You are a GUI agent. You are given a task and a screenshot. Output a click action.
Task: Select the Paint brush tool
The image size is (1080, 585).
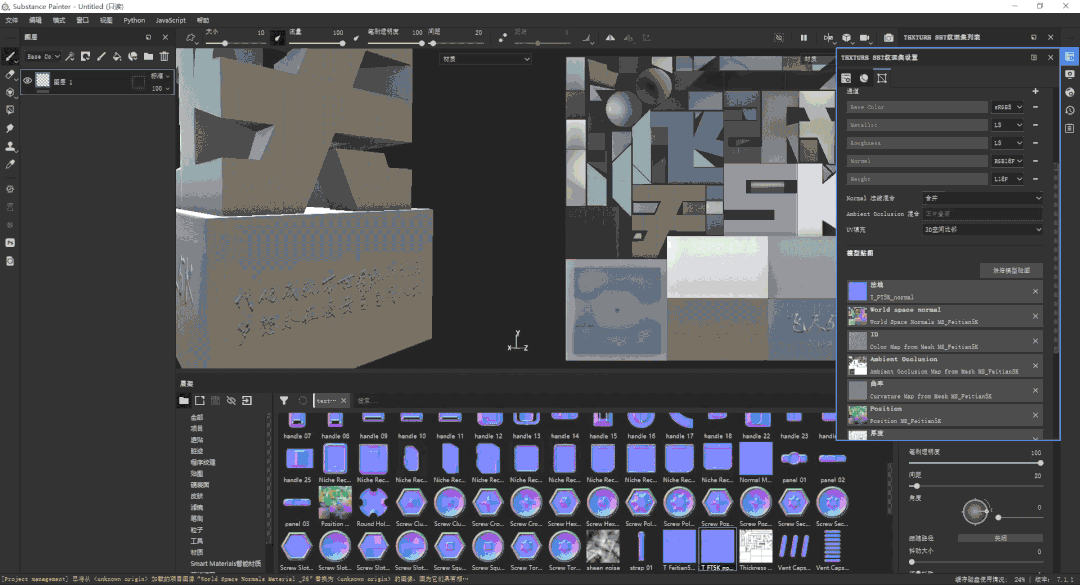pos(10,57)
